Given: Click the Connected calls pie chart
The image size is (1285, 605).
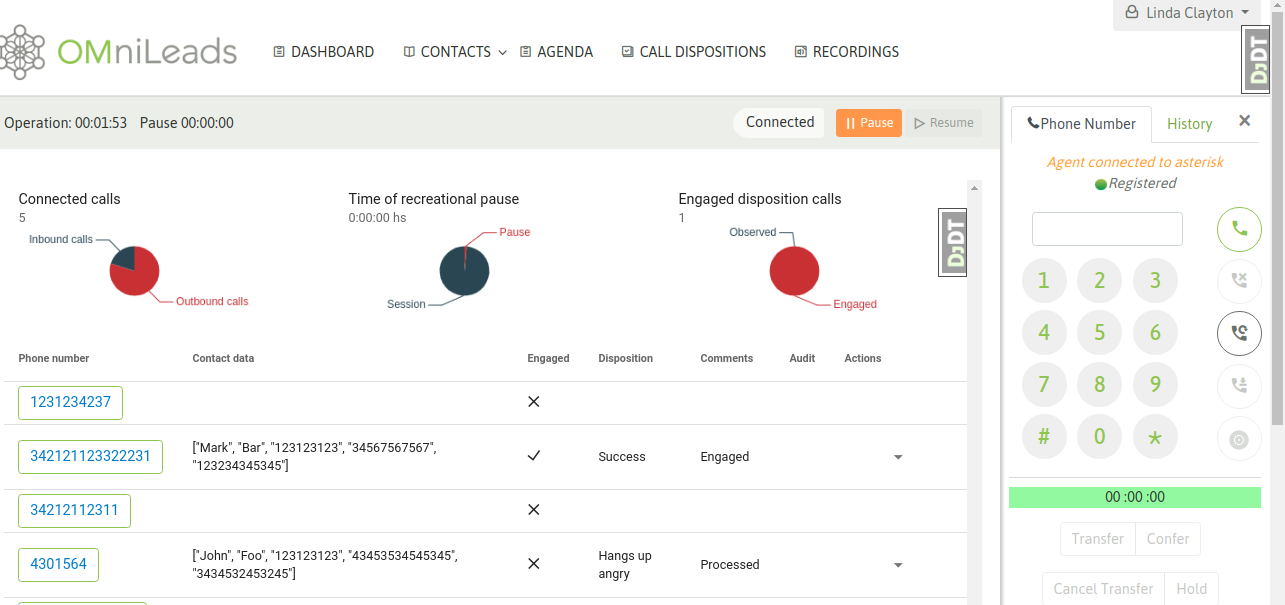Looking at the screenshot, I should coord(135,271).
